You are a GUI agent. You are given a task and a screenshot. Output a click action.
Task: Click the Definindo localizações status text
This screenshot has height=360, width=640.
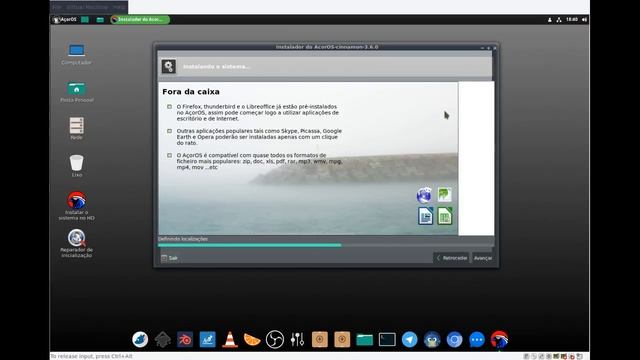click(x=183, y=239)
